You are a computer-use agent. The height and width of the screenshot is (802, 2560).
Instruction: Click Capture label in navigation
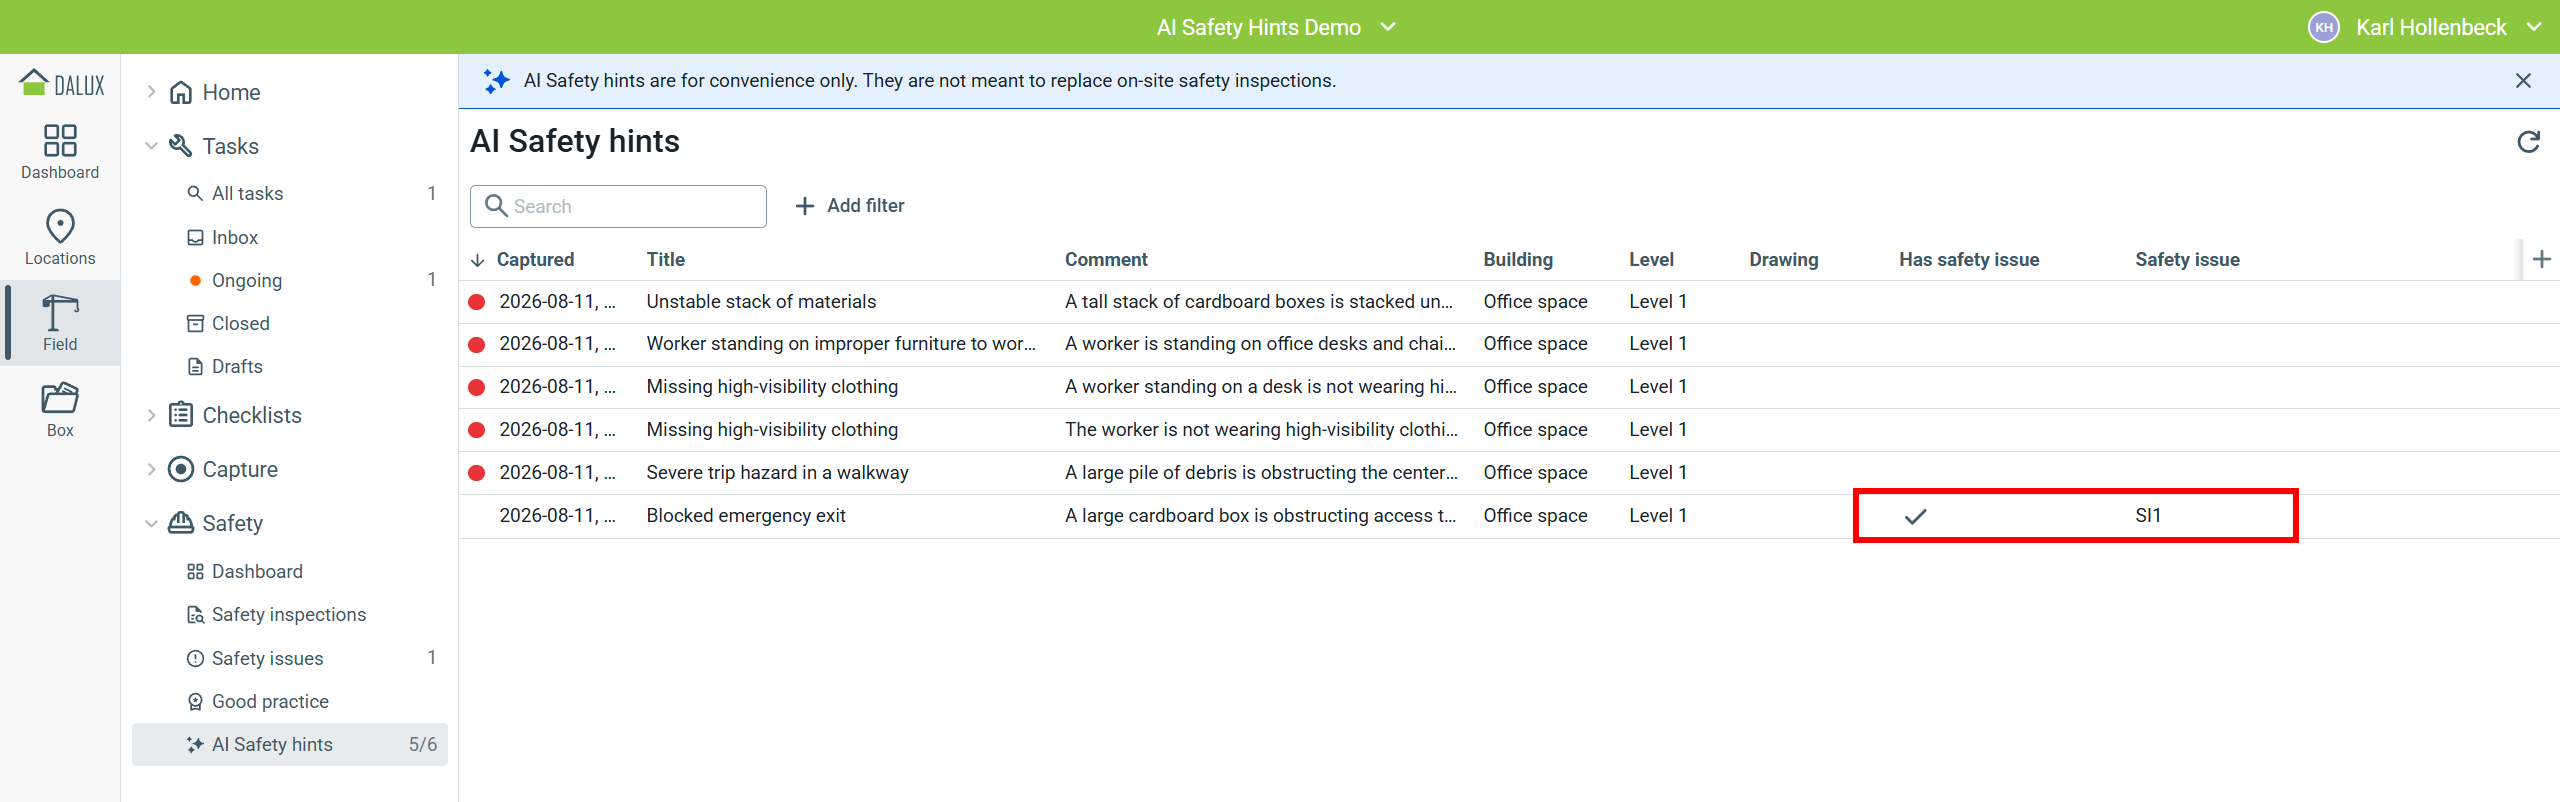coord(240,469)
